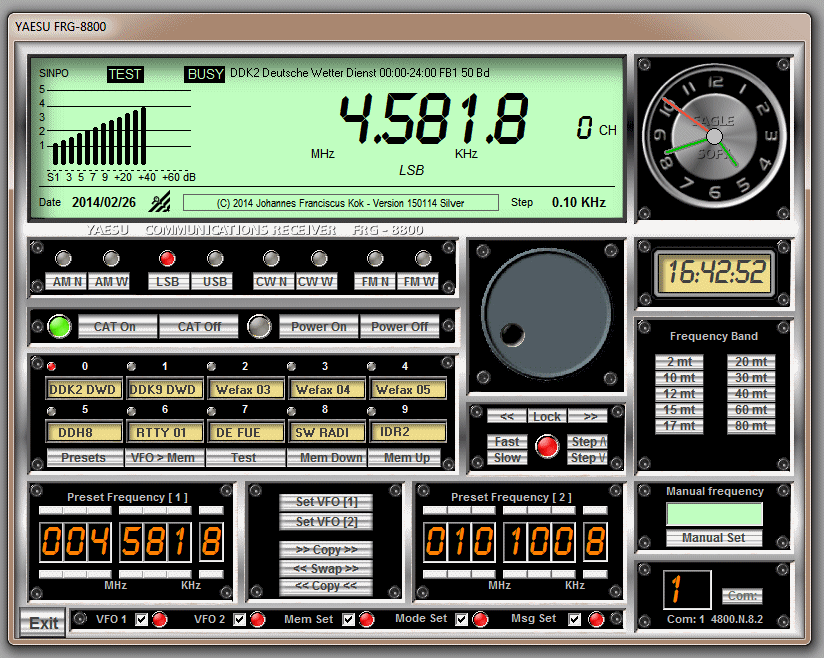This screenshot has width=824, height=658.
Task: Click VFO > Mem button
Action: click(x=165, y=458)
